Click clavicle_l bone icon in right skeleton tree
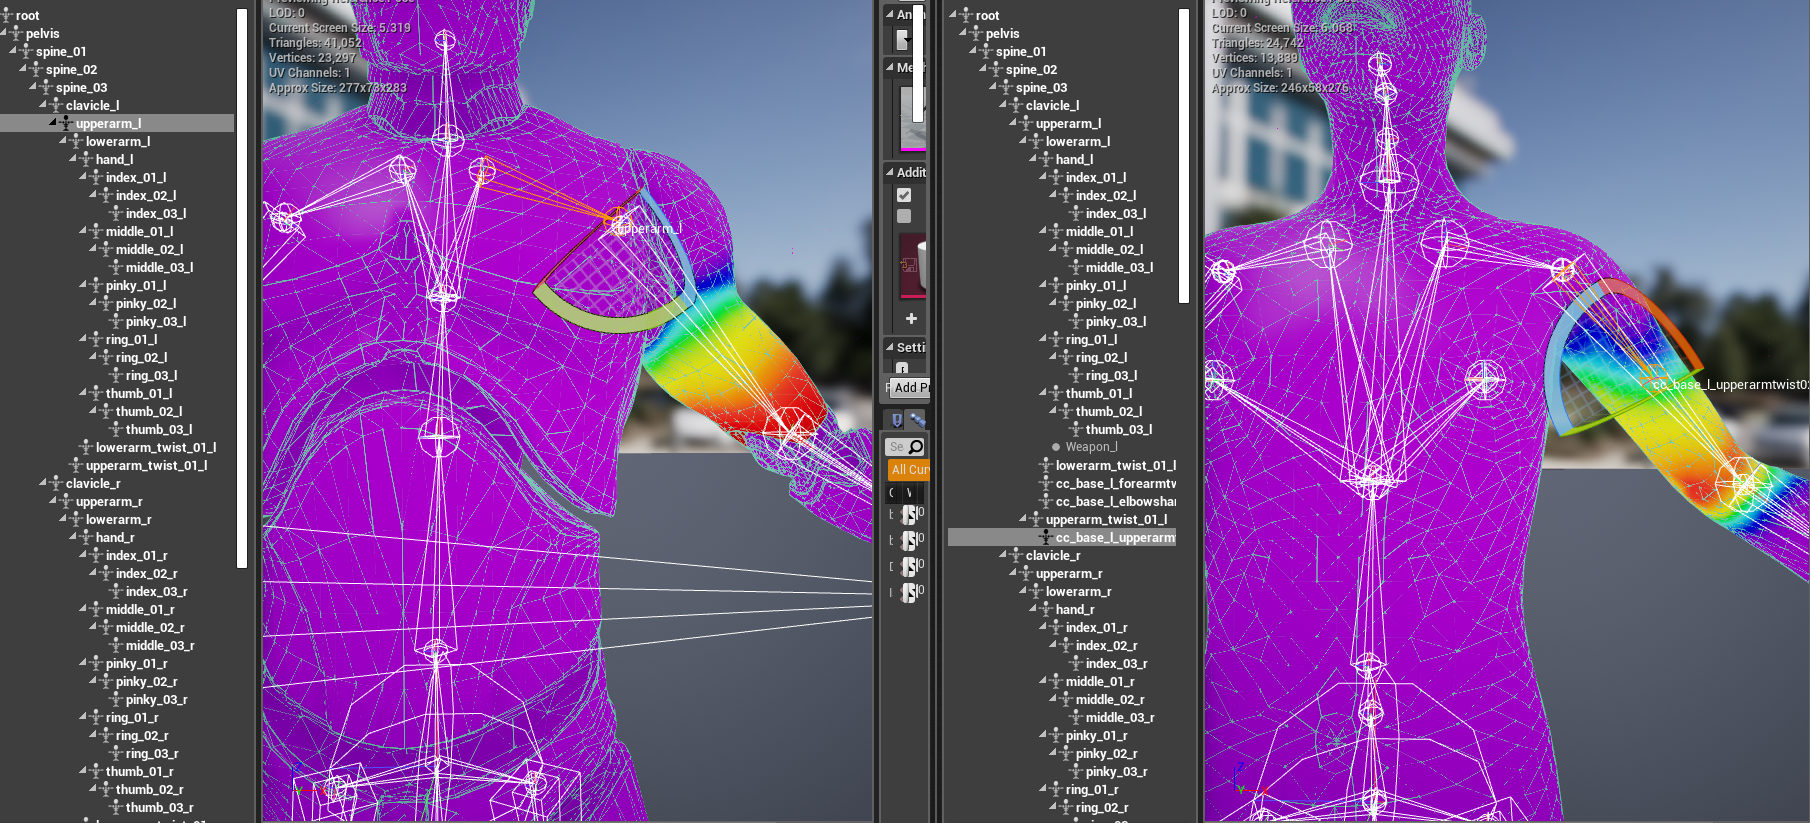 point(1017,105)
